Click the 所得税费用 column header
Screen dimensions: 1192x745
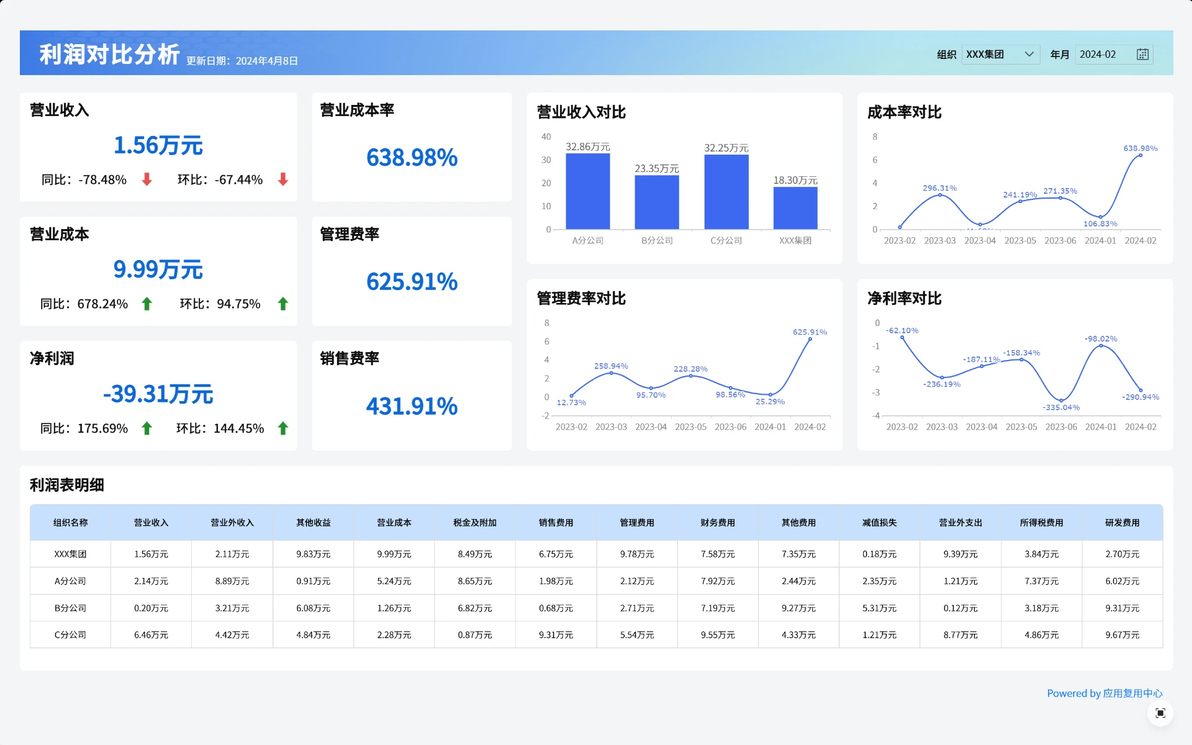pos(1041,523)
